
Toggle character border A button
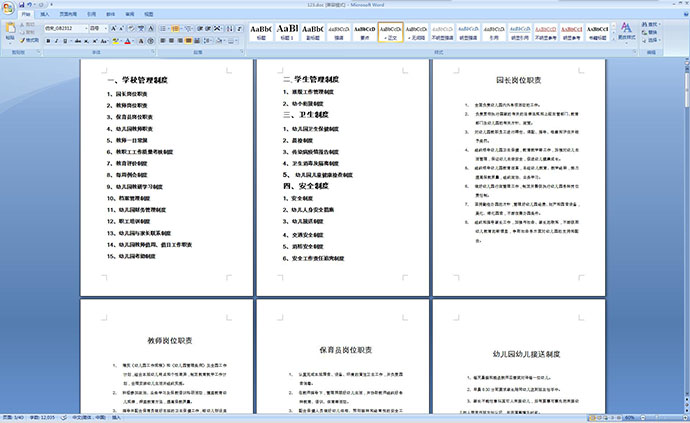(x=150, y=28)
